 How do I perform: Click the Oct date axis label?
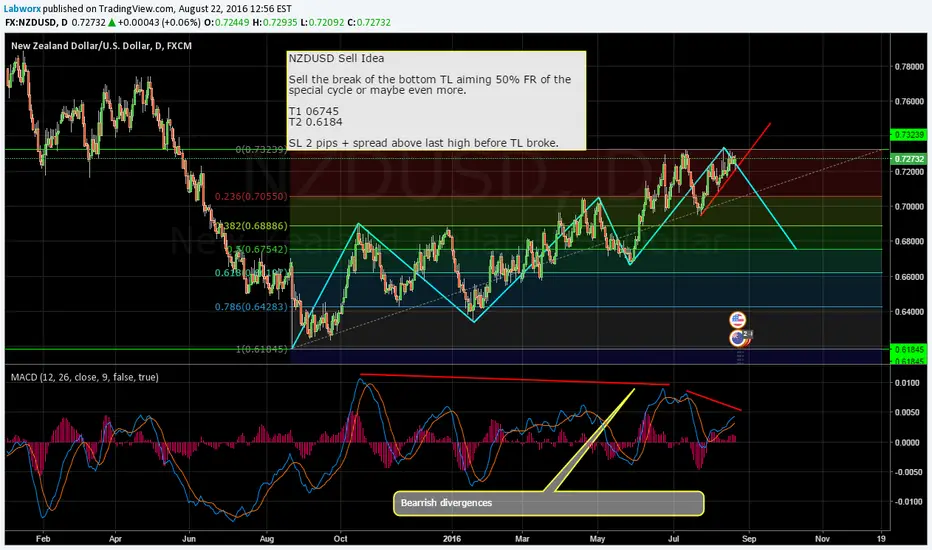point(341,539)
